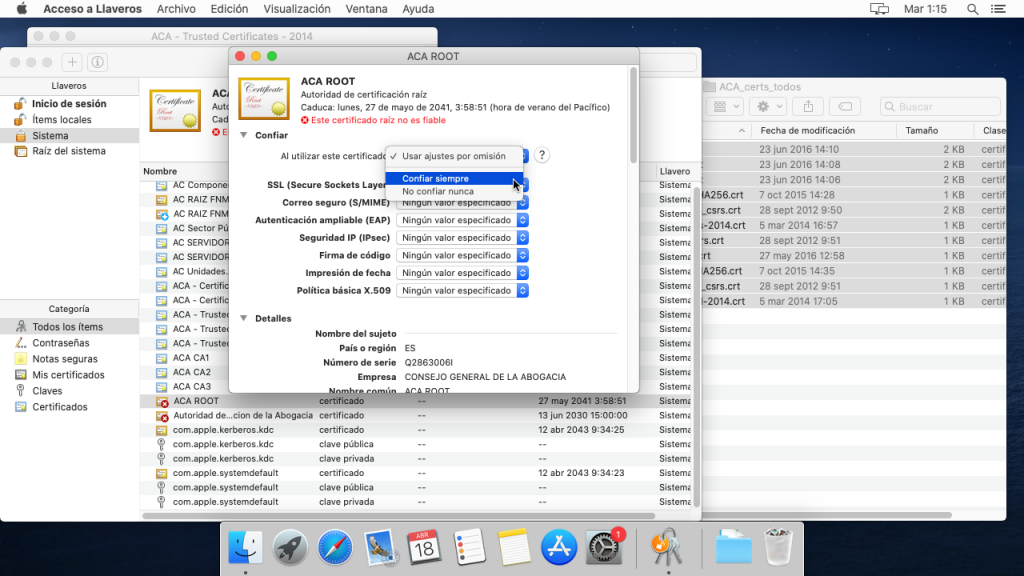The width and height of the screenshot is (1024, 576).
Task: Open the Visualización menu
Action: (x=296, y=9)
